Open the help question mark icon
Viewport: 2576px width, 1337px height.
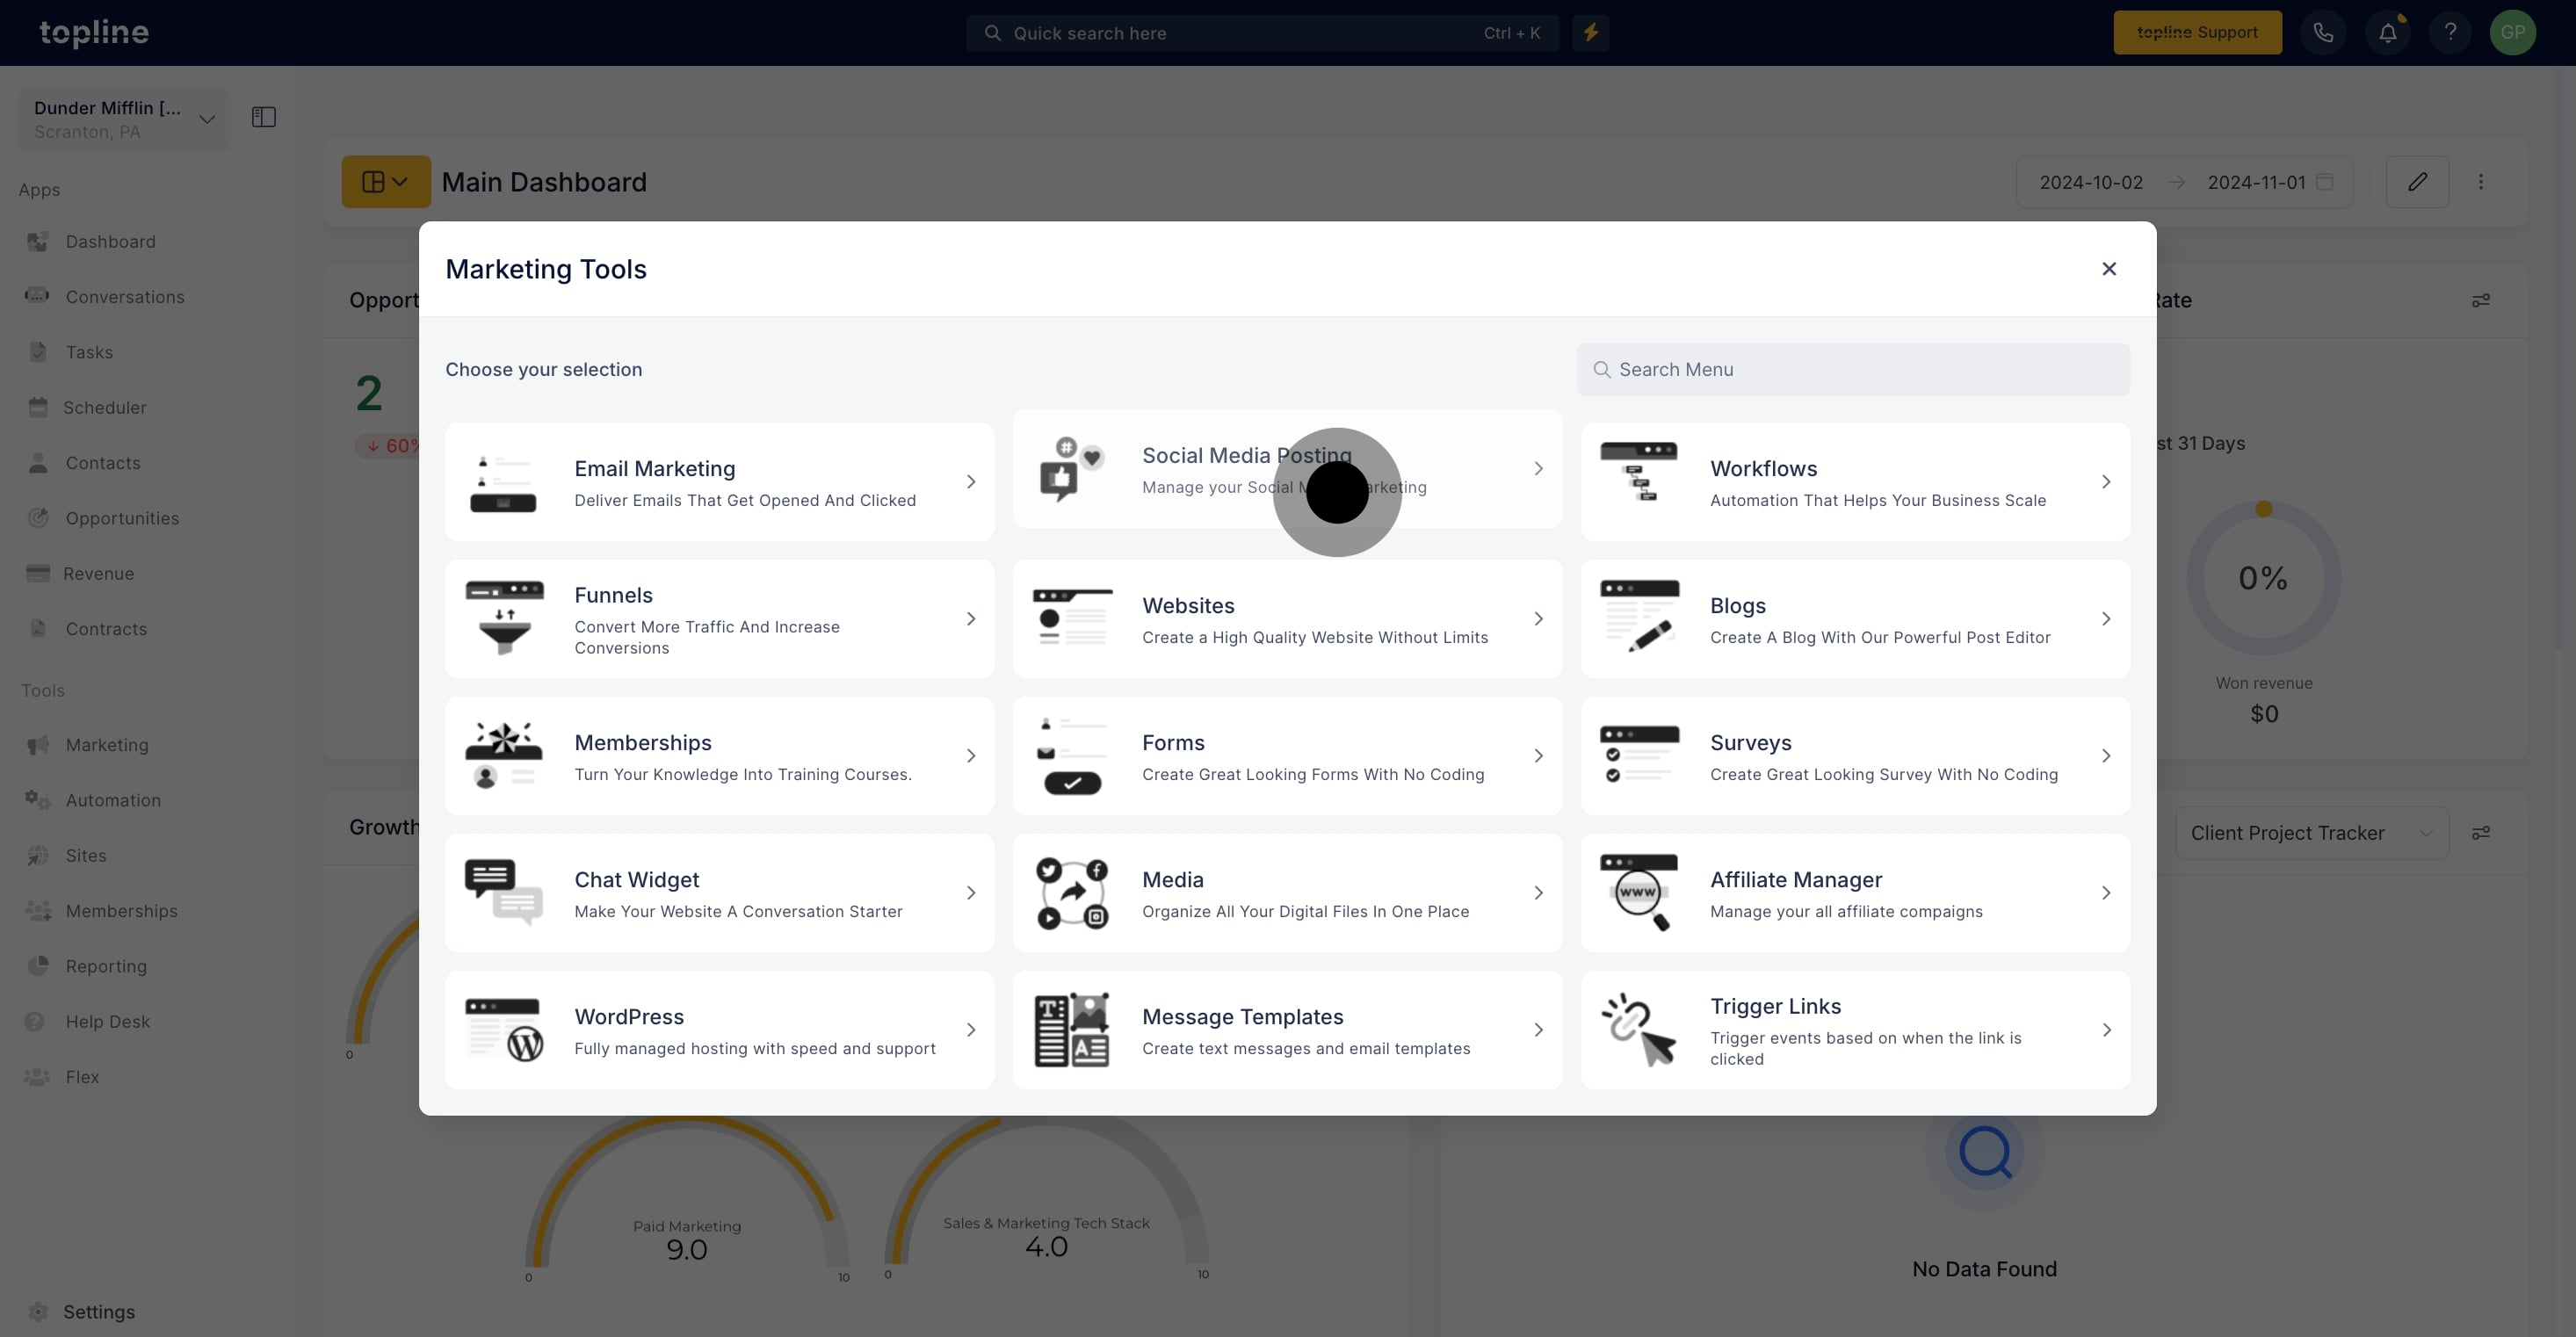2449,33
